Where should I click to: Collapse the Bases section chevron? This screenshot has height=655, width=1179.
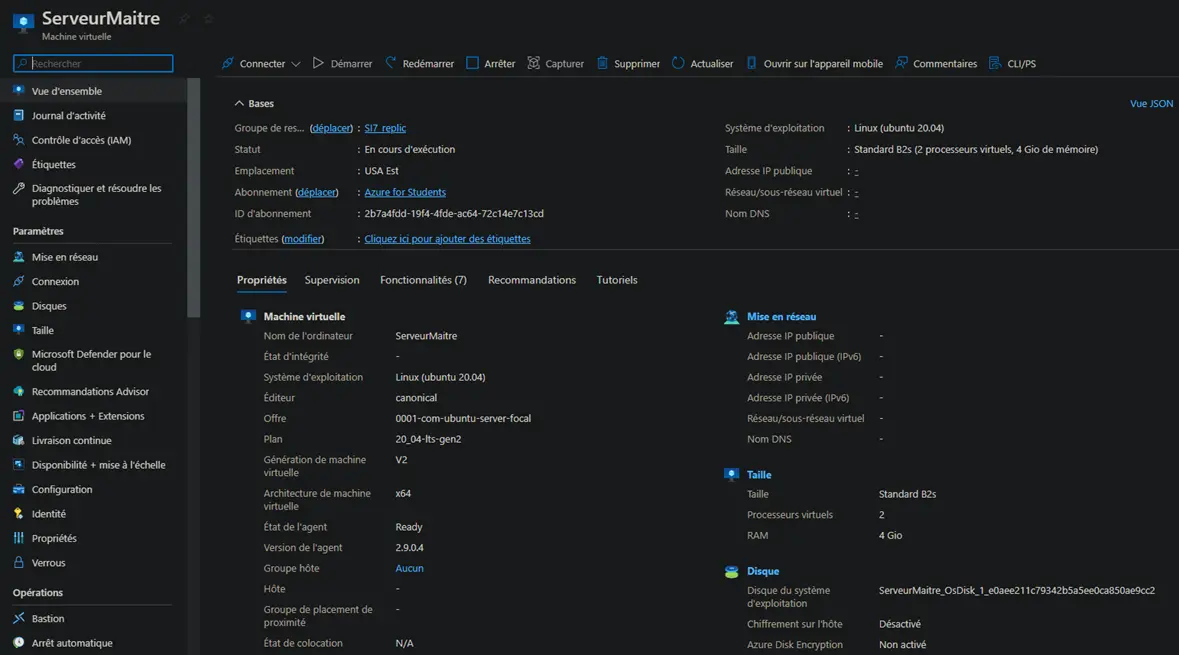click(x=239, y=103)
